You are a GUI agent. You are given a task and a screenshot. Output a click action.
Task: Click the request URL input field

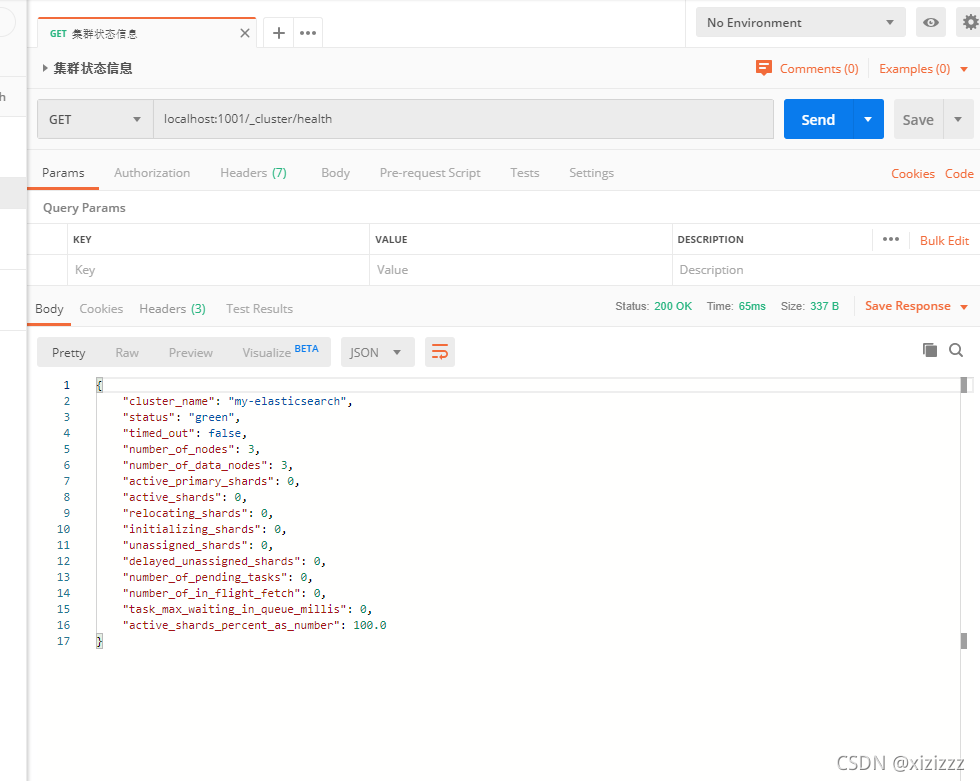tap(463, 119)
